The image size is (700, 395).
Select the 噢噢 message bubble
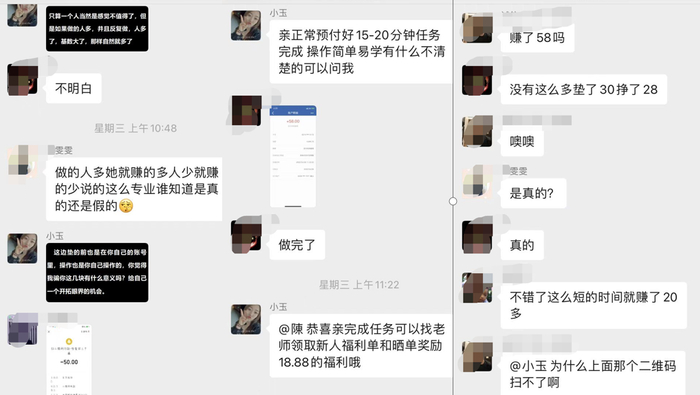pos(522,141)
